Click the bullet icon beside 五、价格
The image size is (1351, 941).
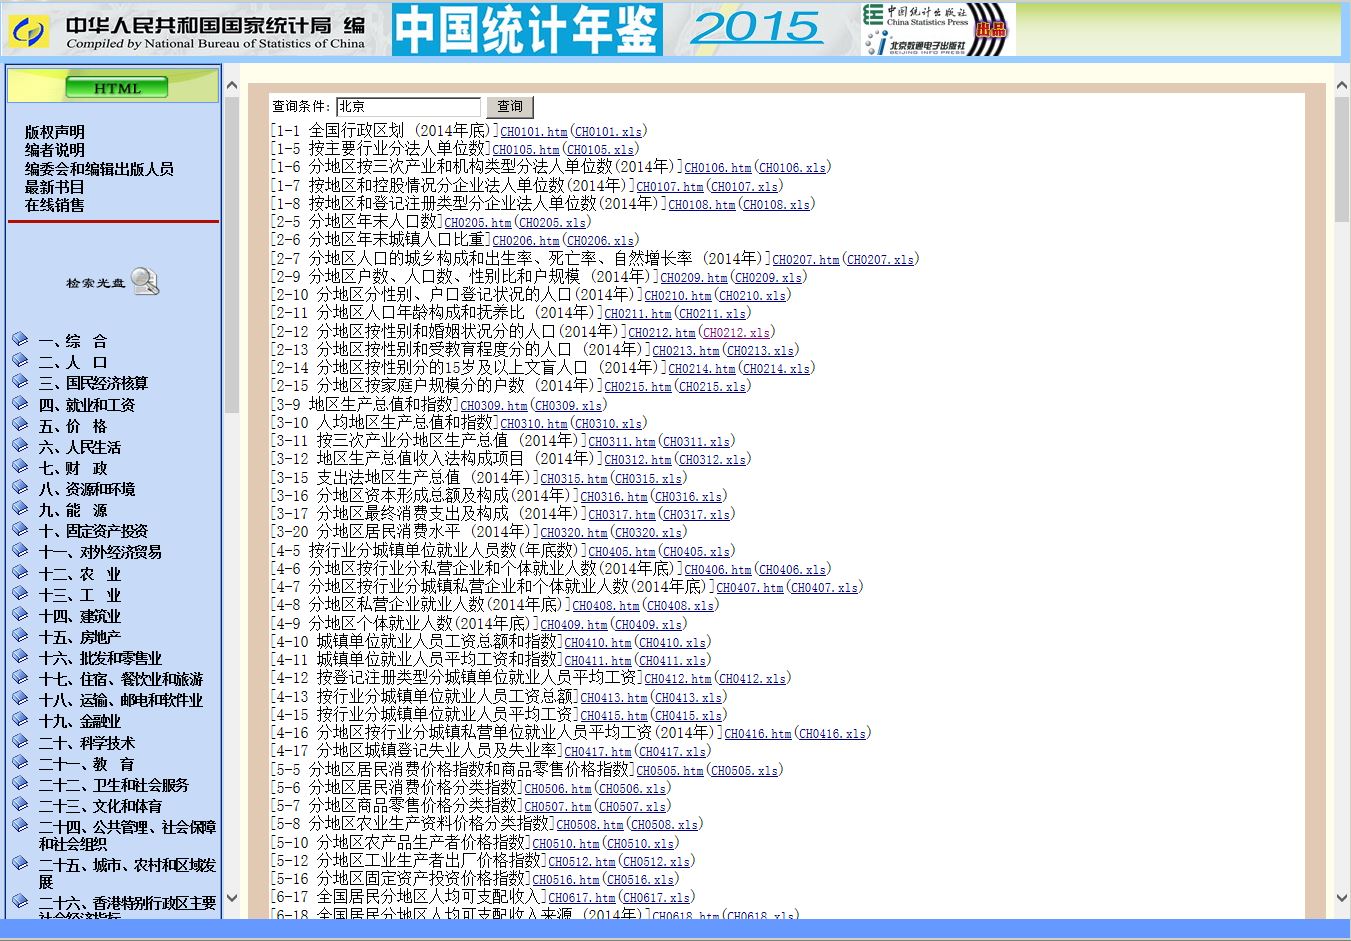coord(20,424)
